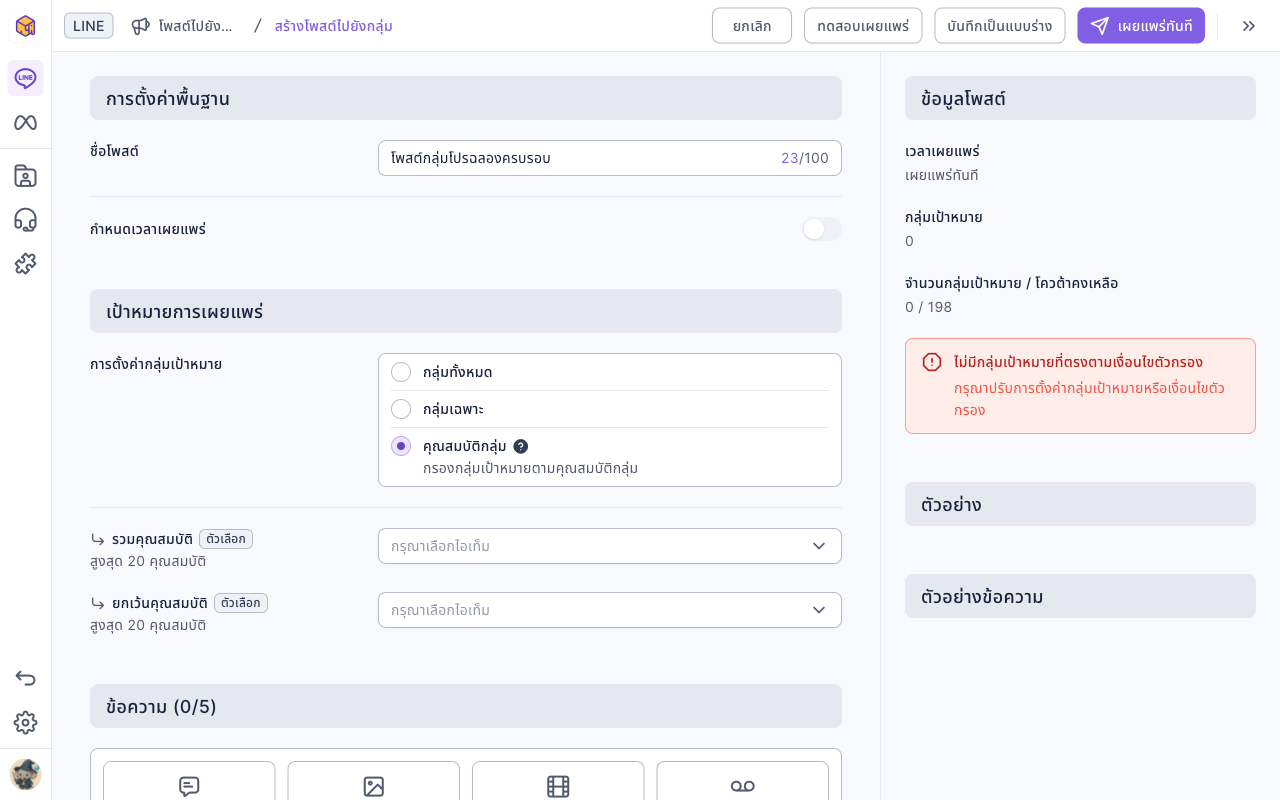Click the ข้อความ (0/5) section header
The height and width of the screenshot is (800, 1280).
pyautogui.click(x=466, y=706)
